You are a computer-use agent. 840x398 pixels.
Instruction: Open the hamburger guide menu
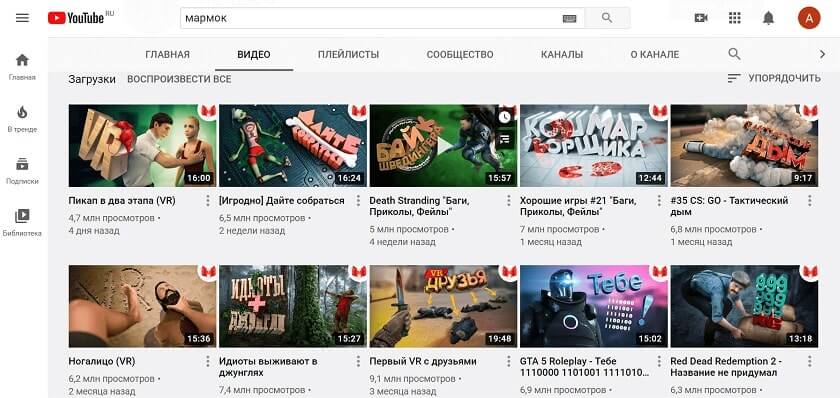pyautogui.click(x=22, y=18)
